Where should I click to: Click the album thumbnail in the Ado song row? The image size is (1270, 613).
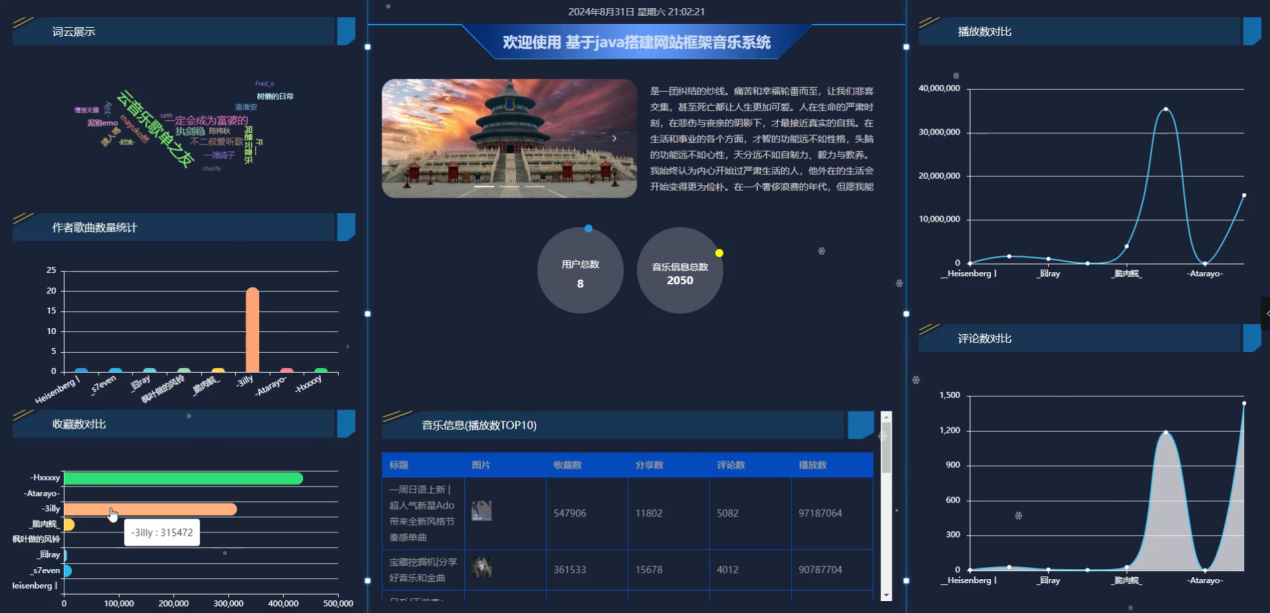(x=481, y=510)
